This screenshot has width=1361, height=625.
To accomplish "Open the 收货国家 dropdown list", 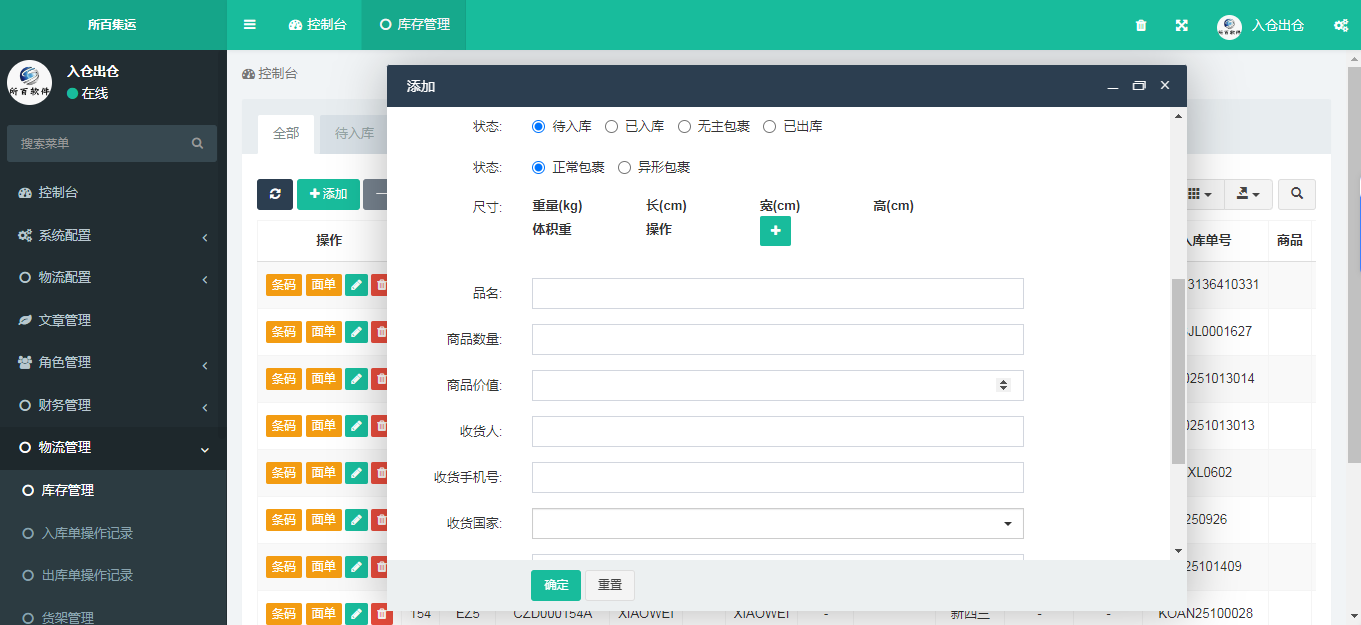I will click(x=777, y=524).
